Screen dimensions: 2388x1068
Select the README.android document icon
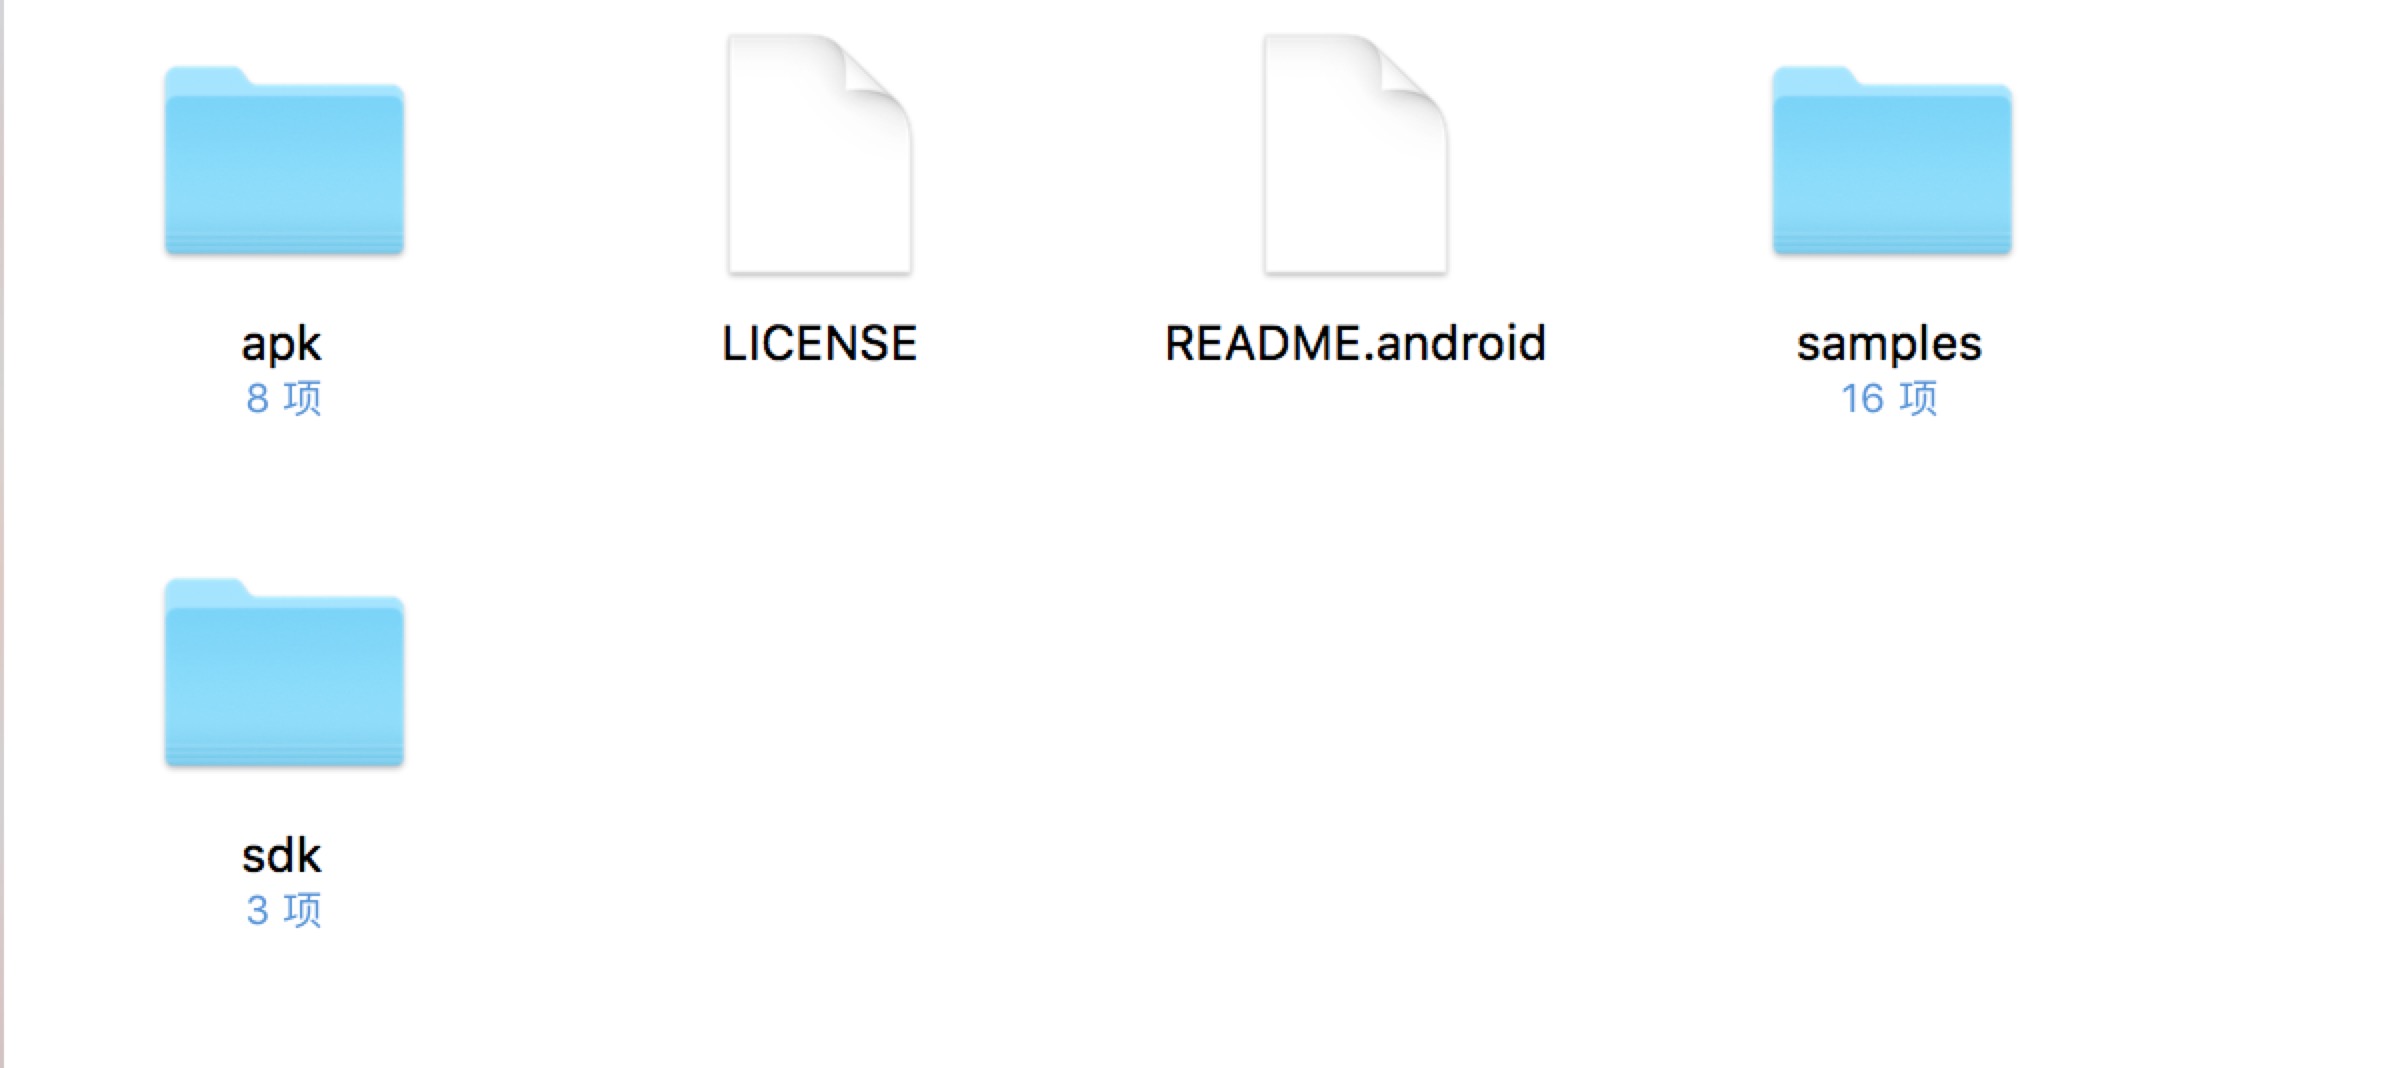[1355, 154]
